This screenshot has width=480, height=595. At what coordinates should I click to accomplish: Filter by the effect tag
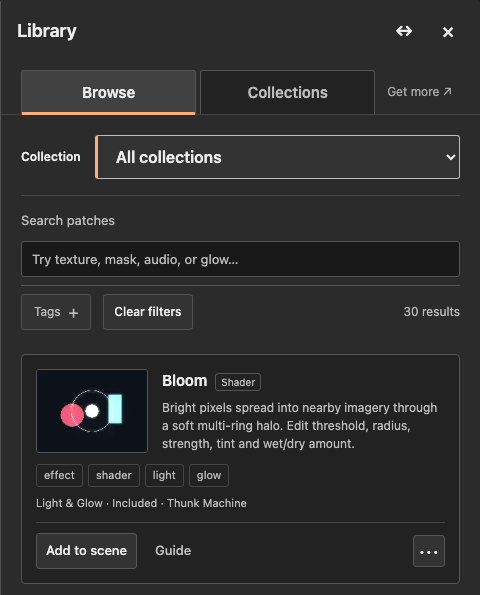click(x=59, y=475)
